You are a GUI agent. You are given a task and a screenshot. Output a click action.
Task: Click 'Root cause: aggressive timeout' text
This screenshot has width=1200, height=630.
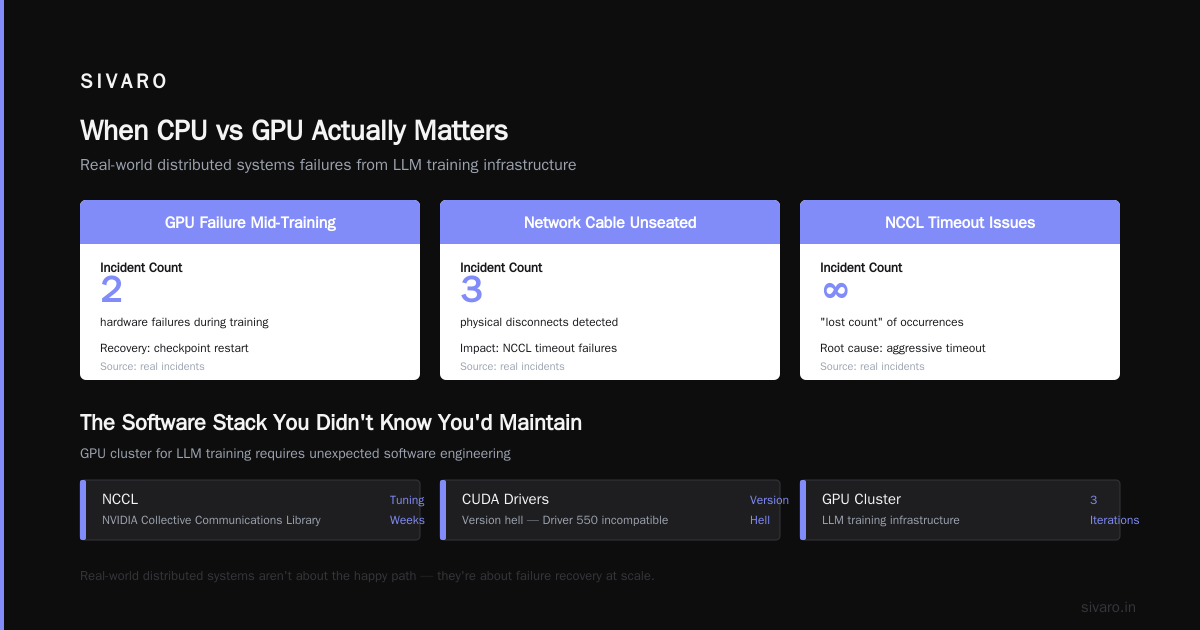click(903, 348)
